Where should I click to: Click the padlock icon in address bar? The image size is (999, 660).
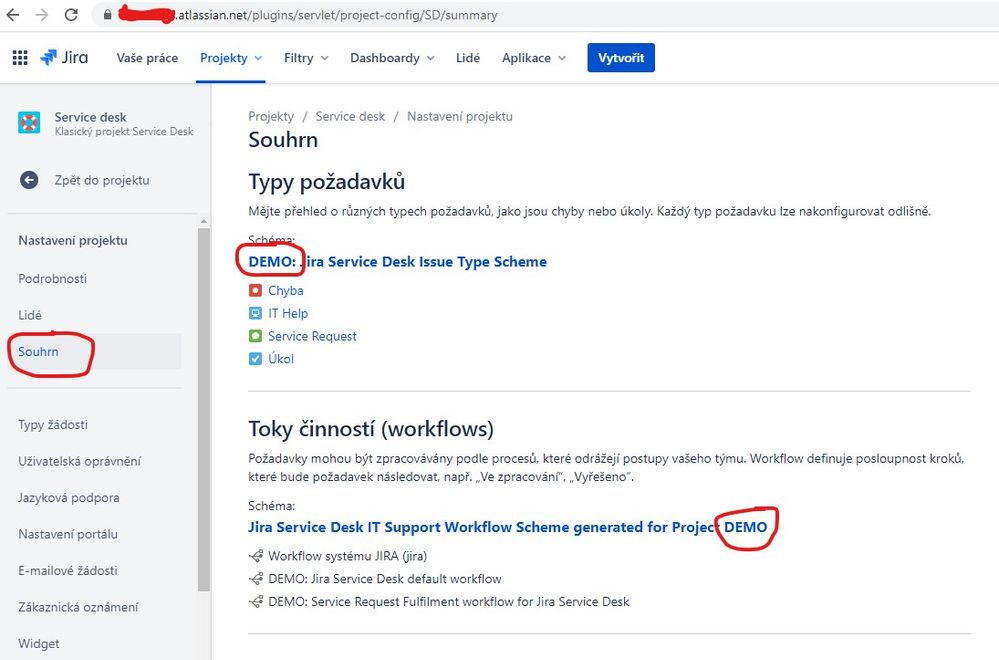(x=106, y=15)
